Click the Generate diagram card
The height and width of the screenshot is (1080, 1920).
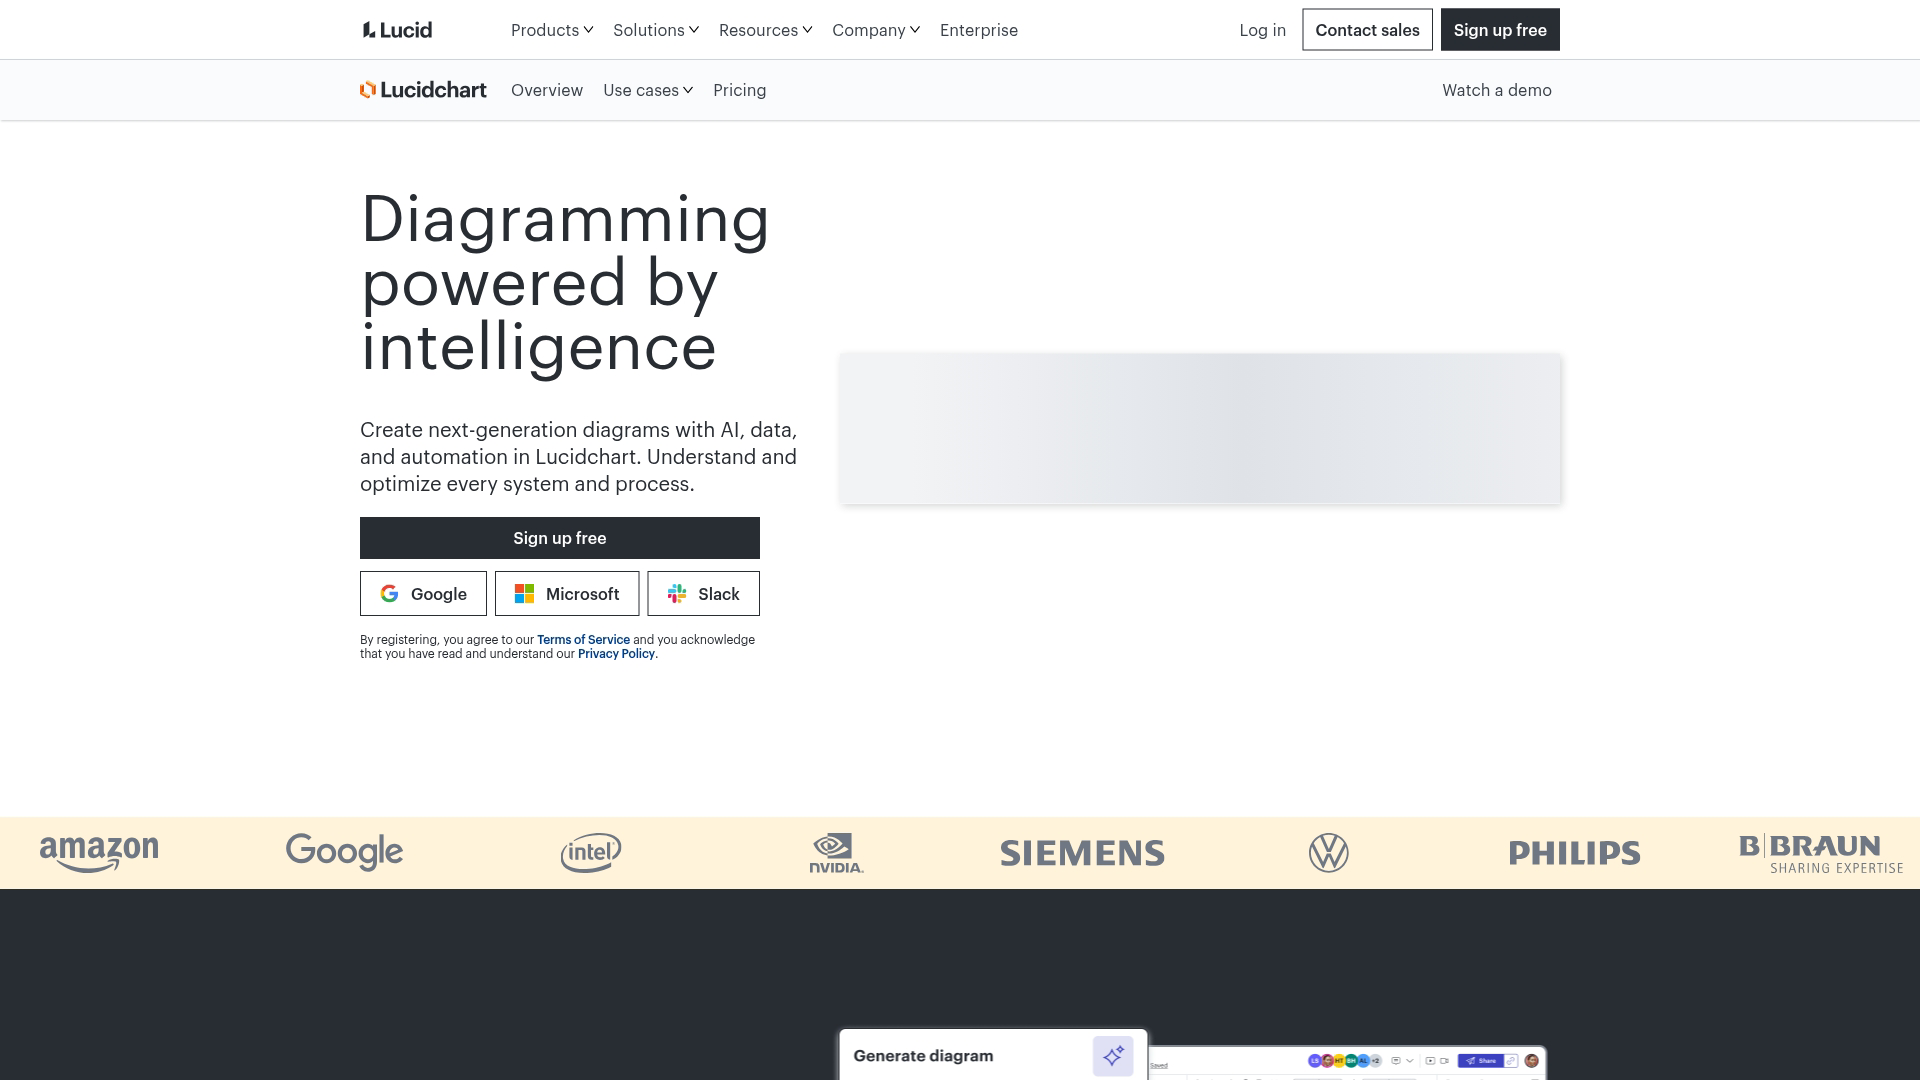[x=993, y=1055]
